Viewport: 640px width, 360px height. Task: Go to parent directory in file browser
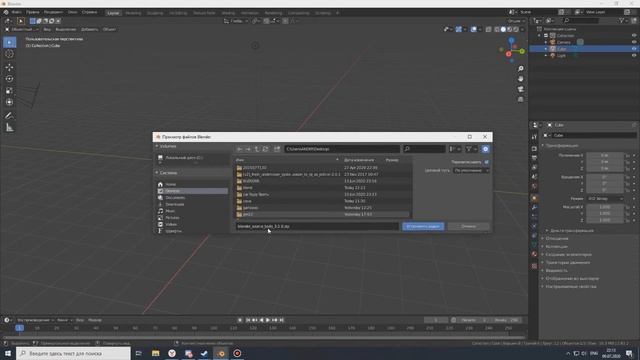[x=257, y=149]
